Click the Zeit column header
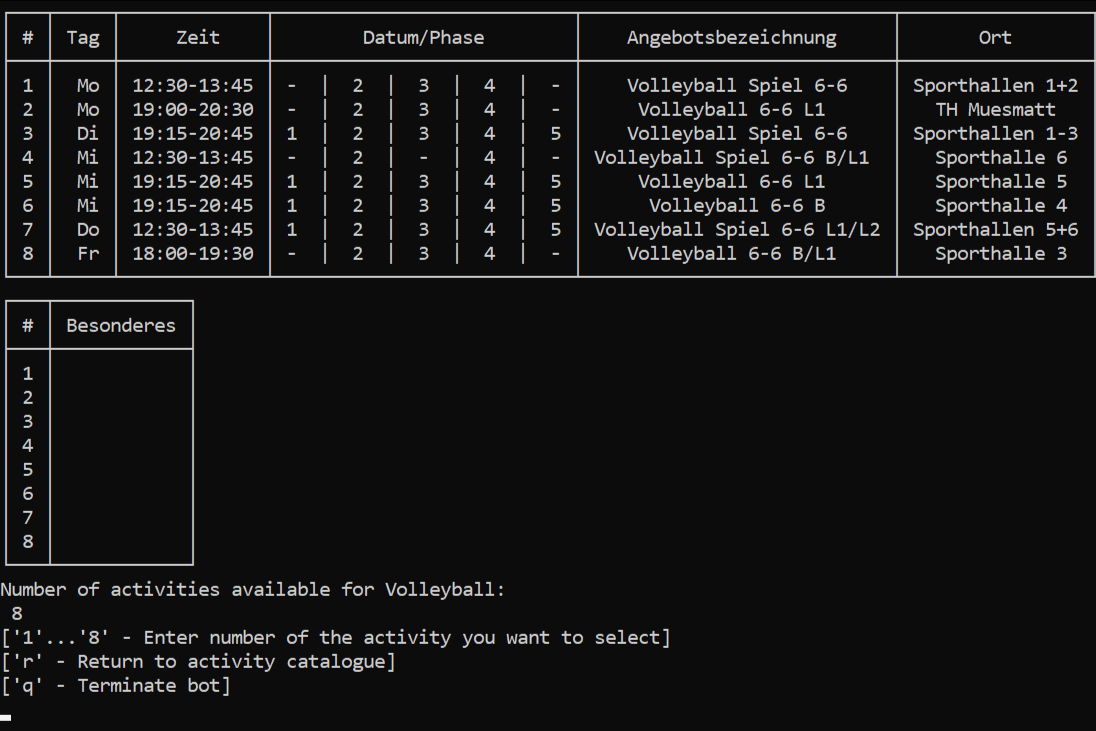 (198, 38)
